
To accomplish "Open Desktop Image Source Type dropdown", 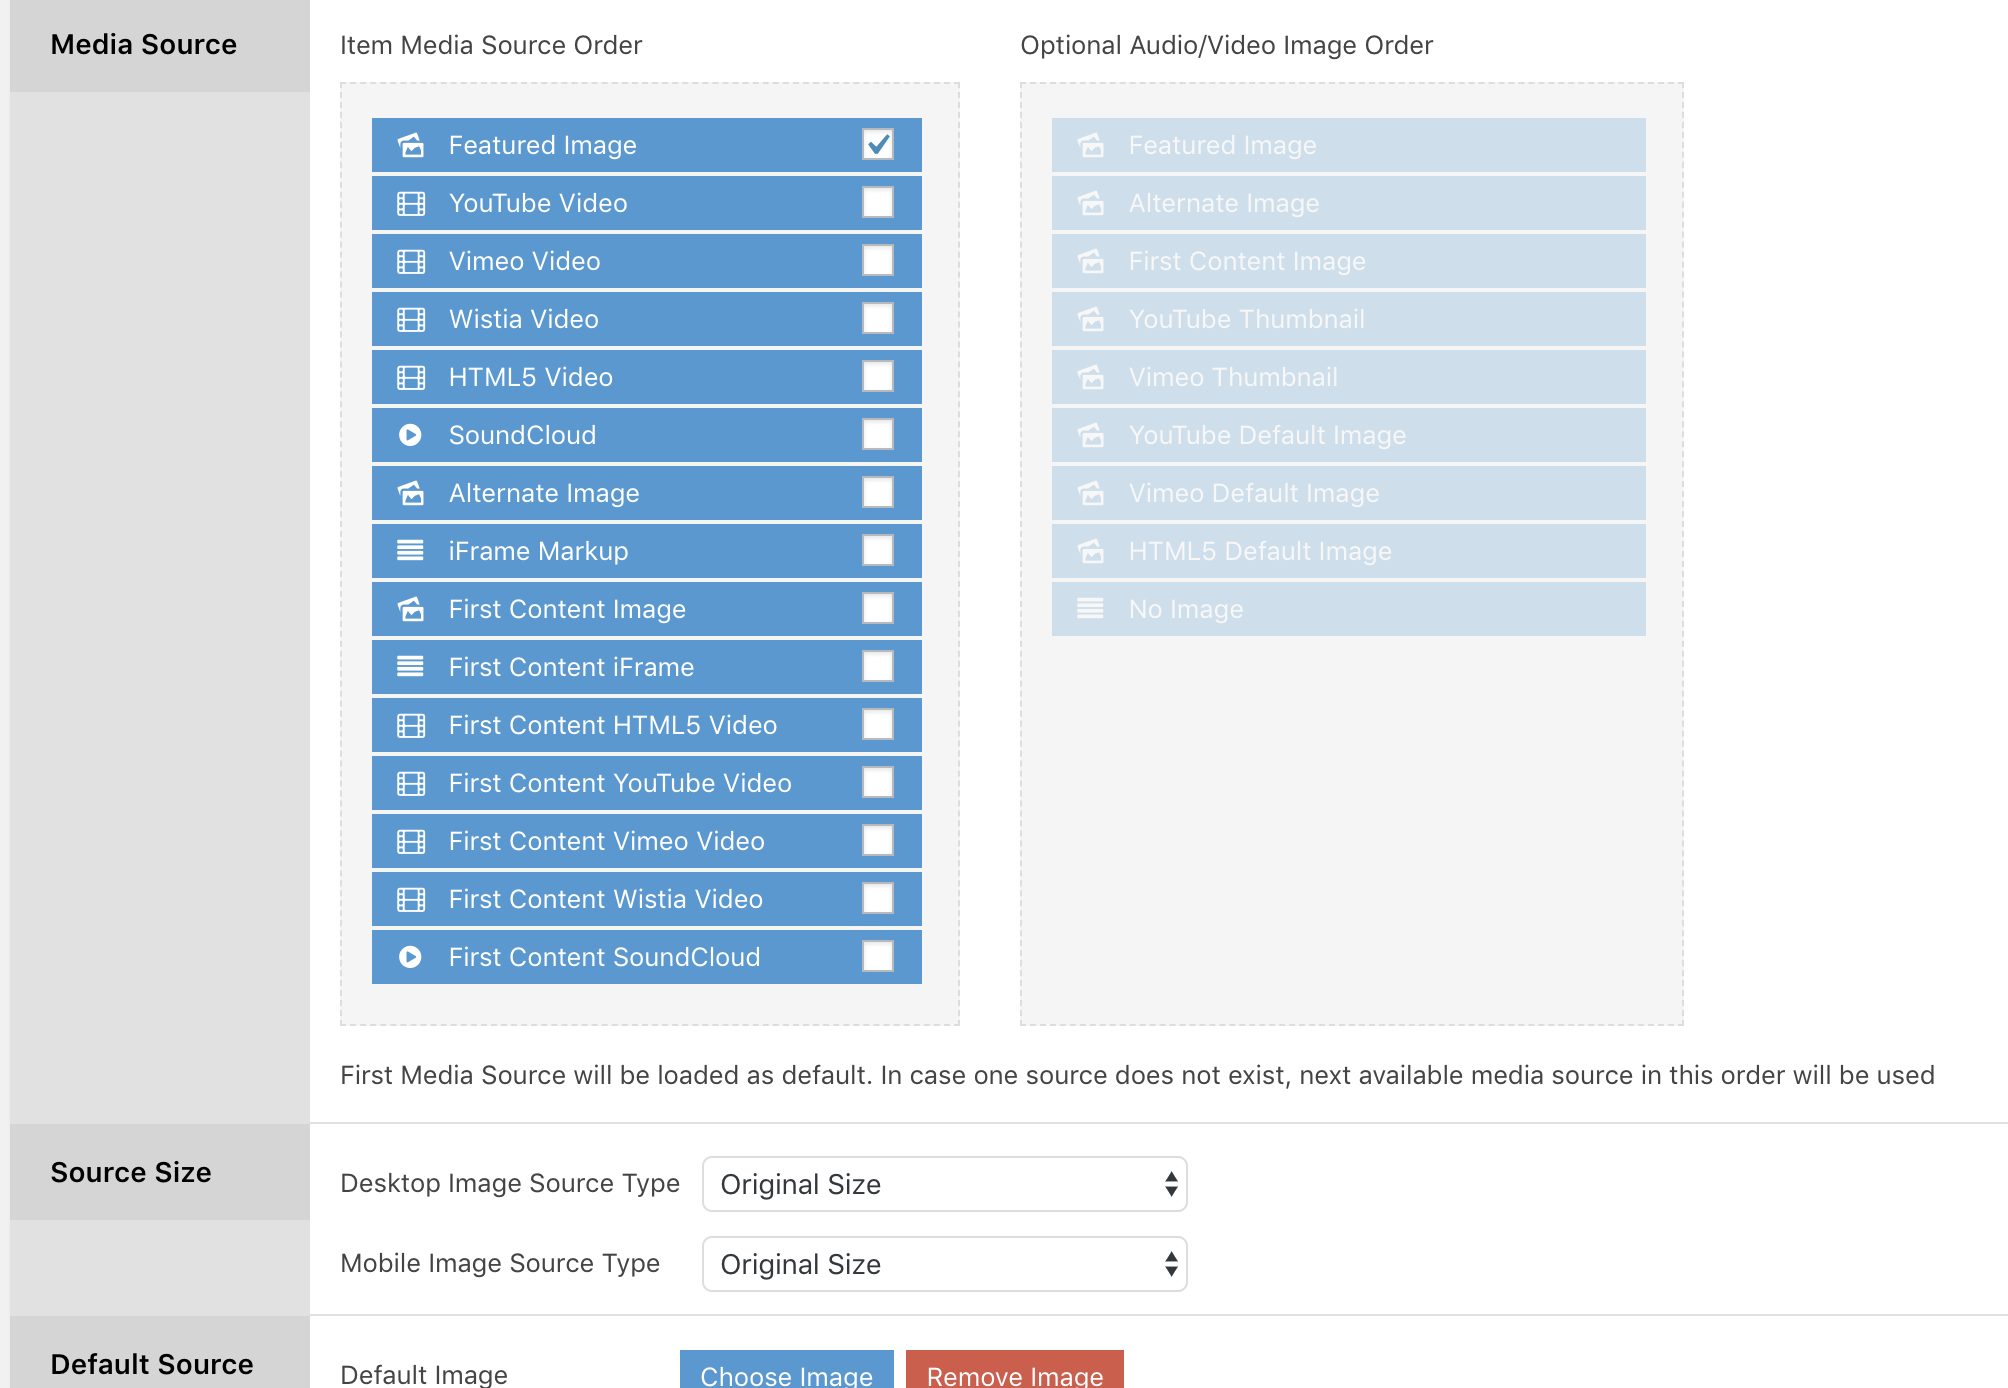I will coord(944,1184).
